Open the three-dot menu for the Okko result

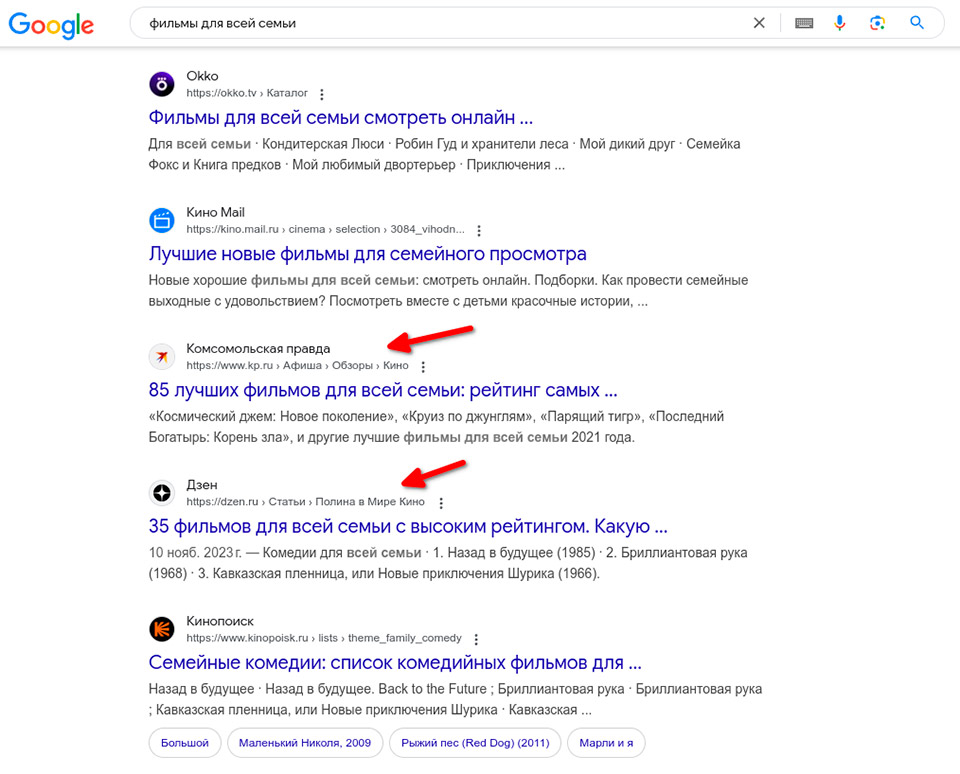[322, 94]
